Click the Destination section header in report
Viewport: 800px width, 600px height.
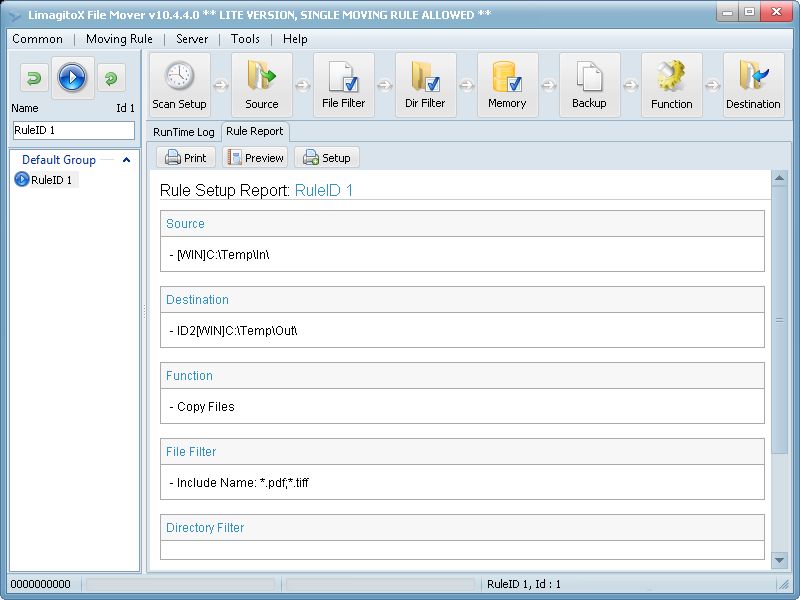coord(462,299)
